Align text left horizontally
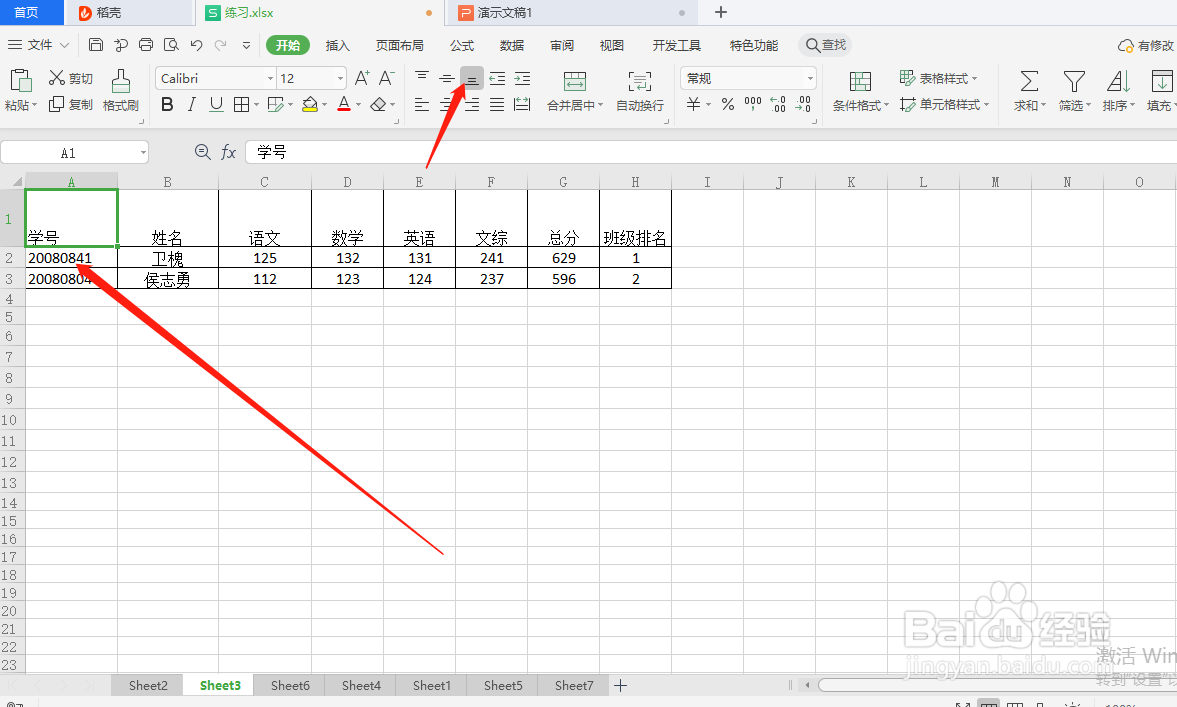 coord(422,104)
